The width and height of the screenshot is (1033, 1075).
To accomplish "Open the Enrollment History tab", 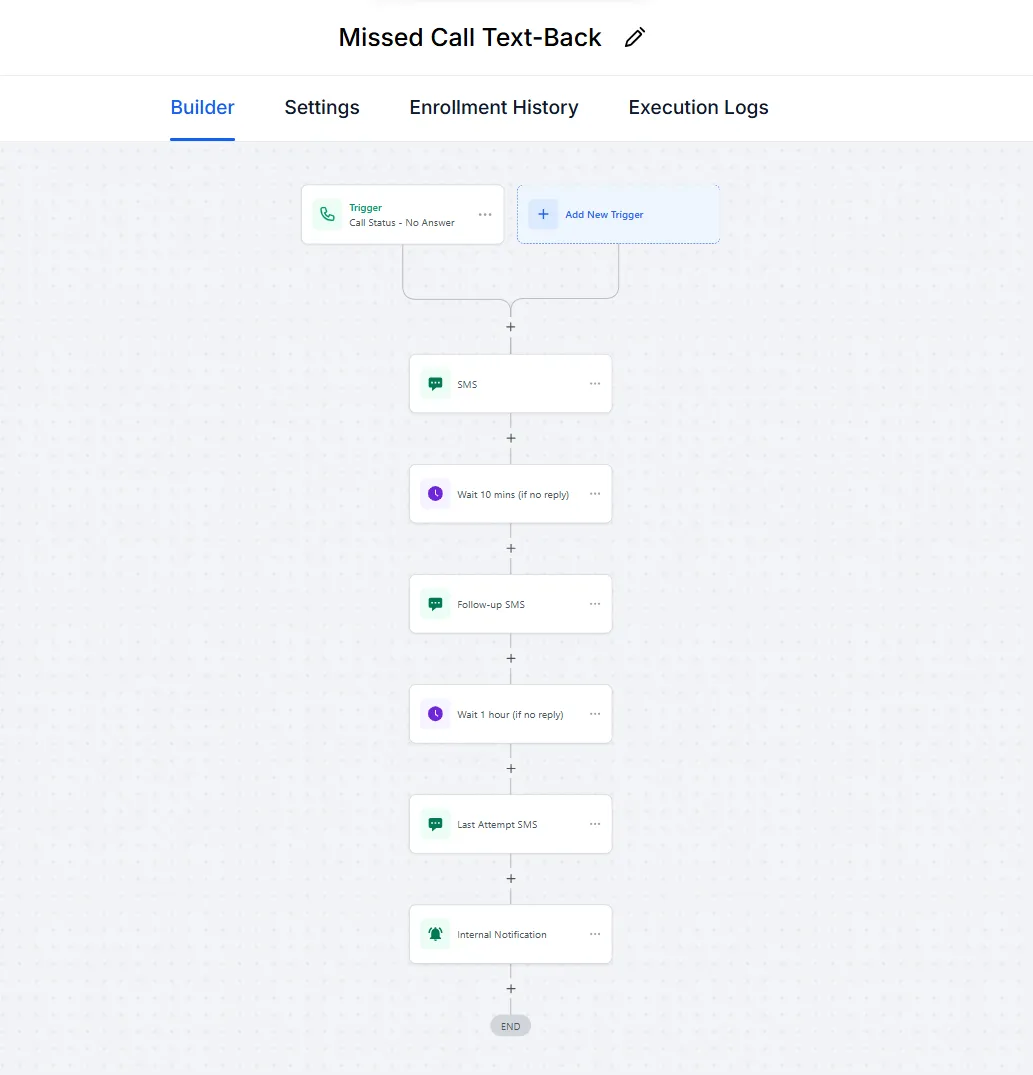I will point(494,108).
